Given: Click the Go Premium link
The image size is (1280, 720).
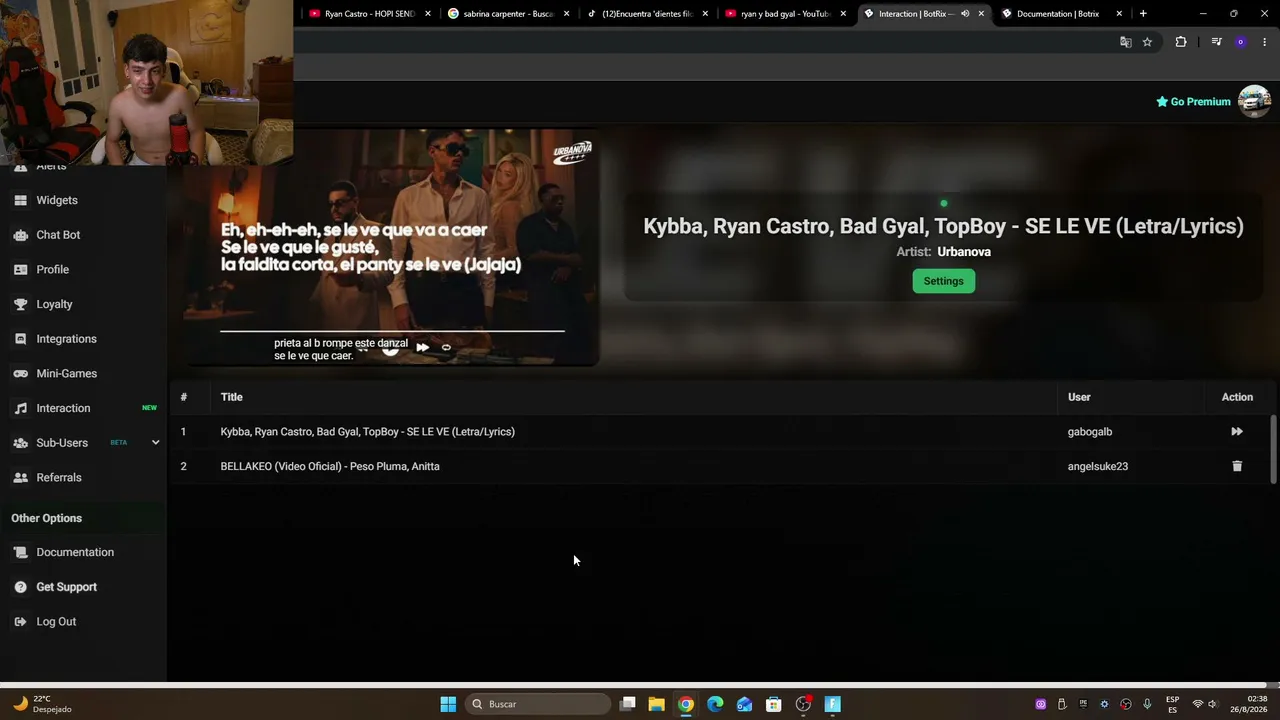Looking at the screenshot, I should (x=1193, y=102).
